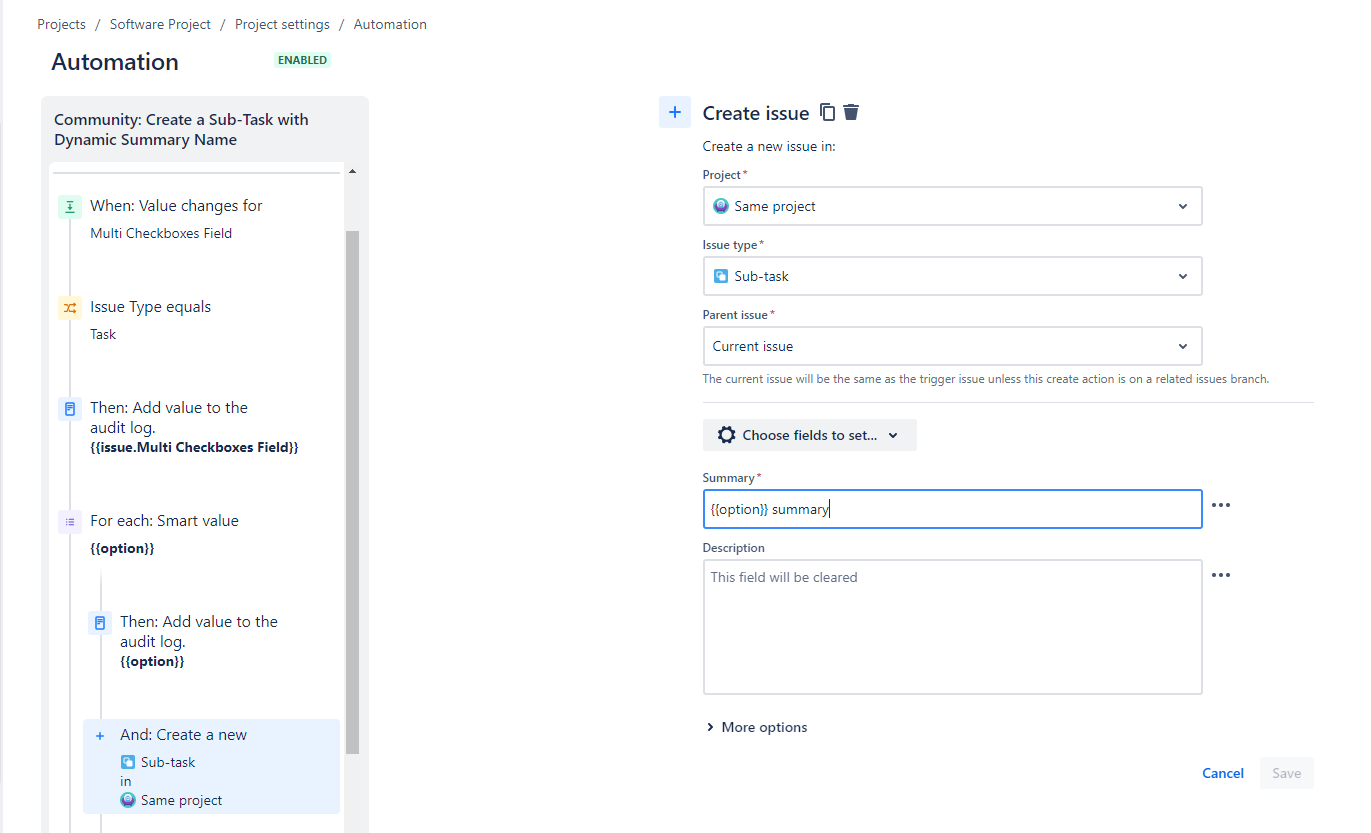The height and width of the screenshot is (833, 1371).
Task: Click the gear icon on Choose fields to set
Action: 725,434
